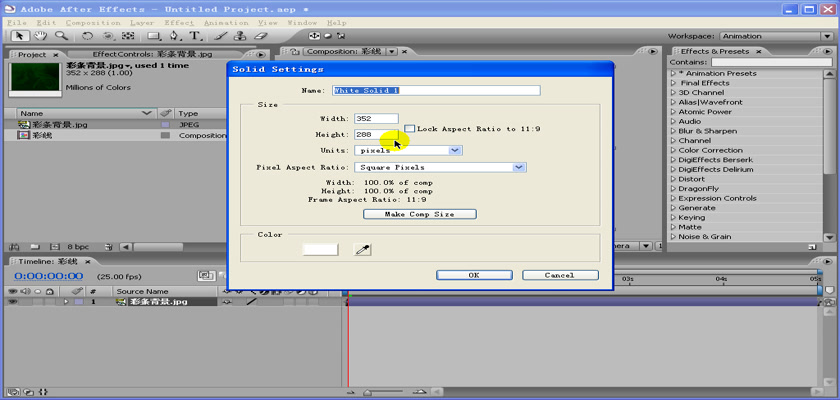Click the audio speaker column icon in Timeline
Viewport: 840px width, 400px height.
[25, 292]
